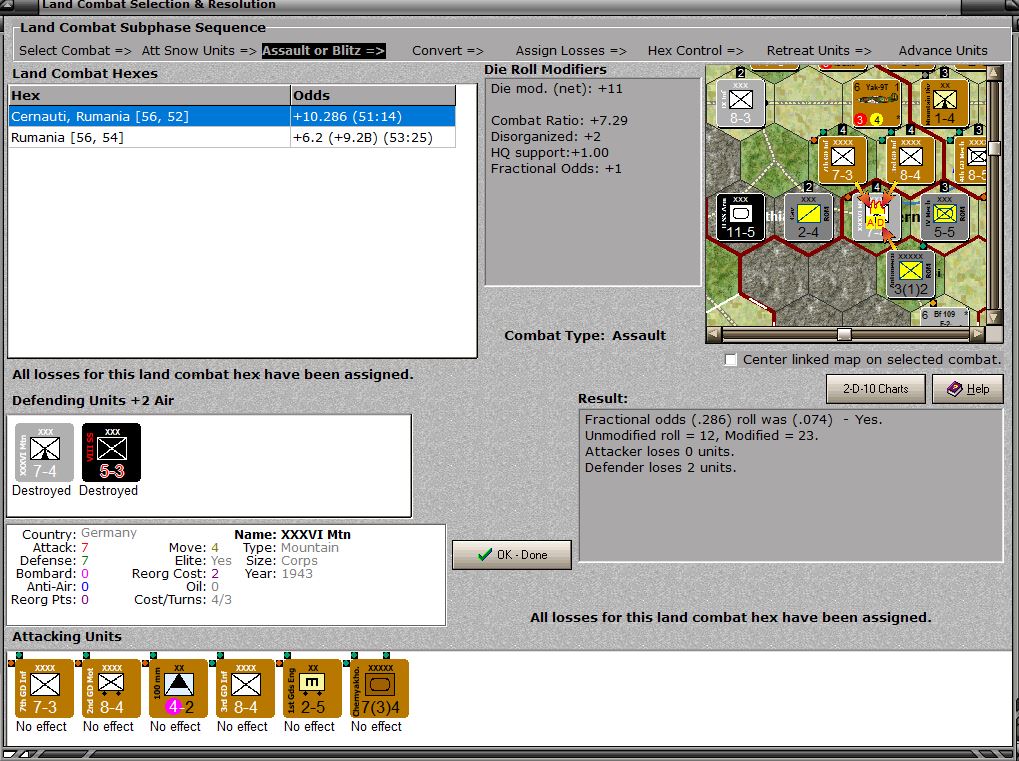Image resolution: width=1019 pixels, height=761 pixels.
Task: Click the 'Fractional Odds: +1' modifier line
Action: (556, 168)
